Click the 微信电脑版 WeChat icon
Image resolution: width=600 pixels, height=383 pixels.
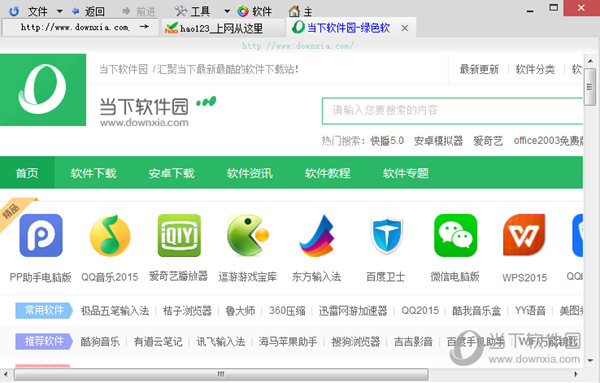click(x=455, y=235)
